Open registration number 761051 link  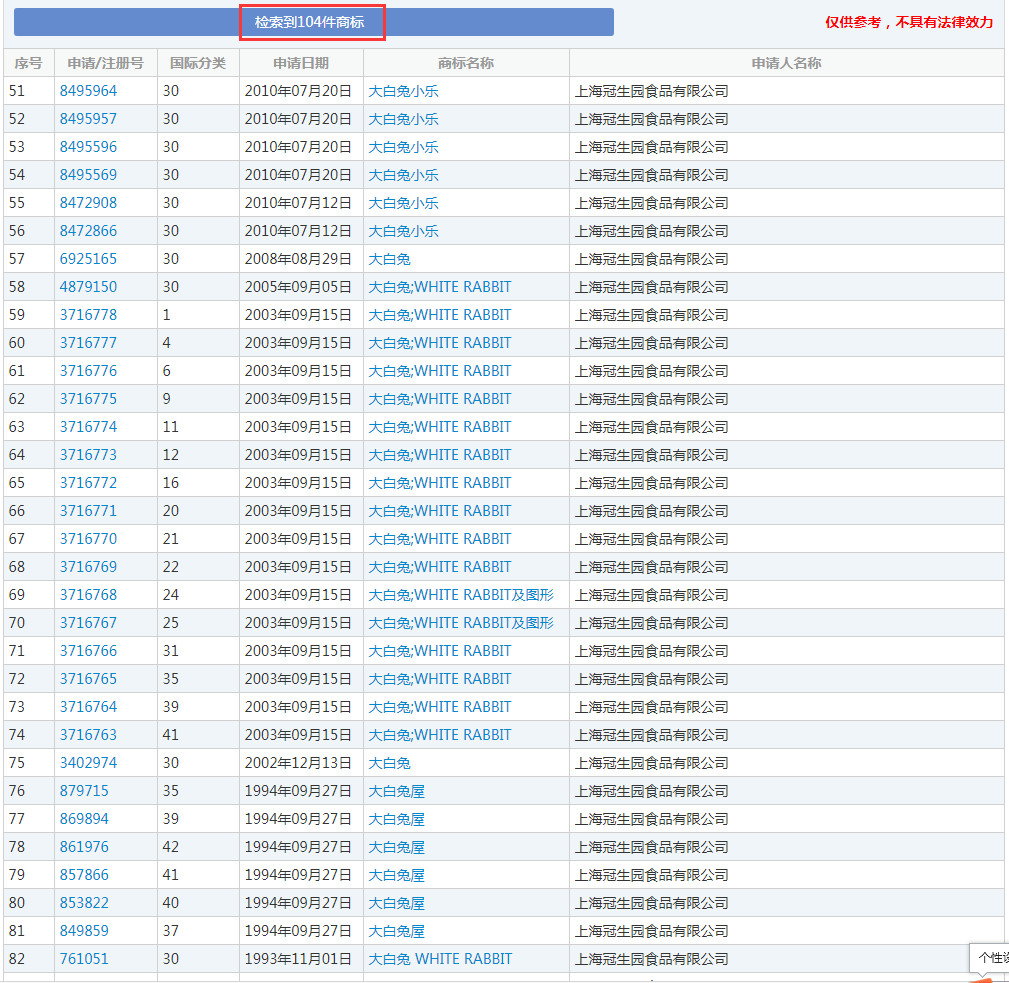(x=84, y=959)
